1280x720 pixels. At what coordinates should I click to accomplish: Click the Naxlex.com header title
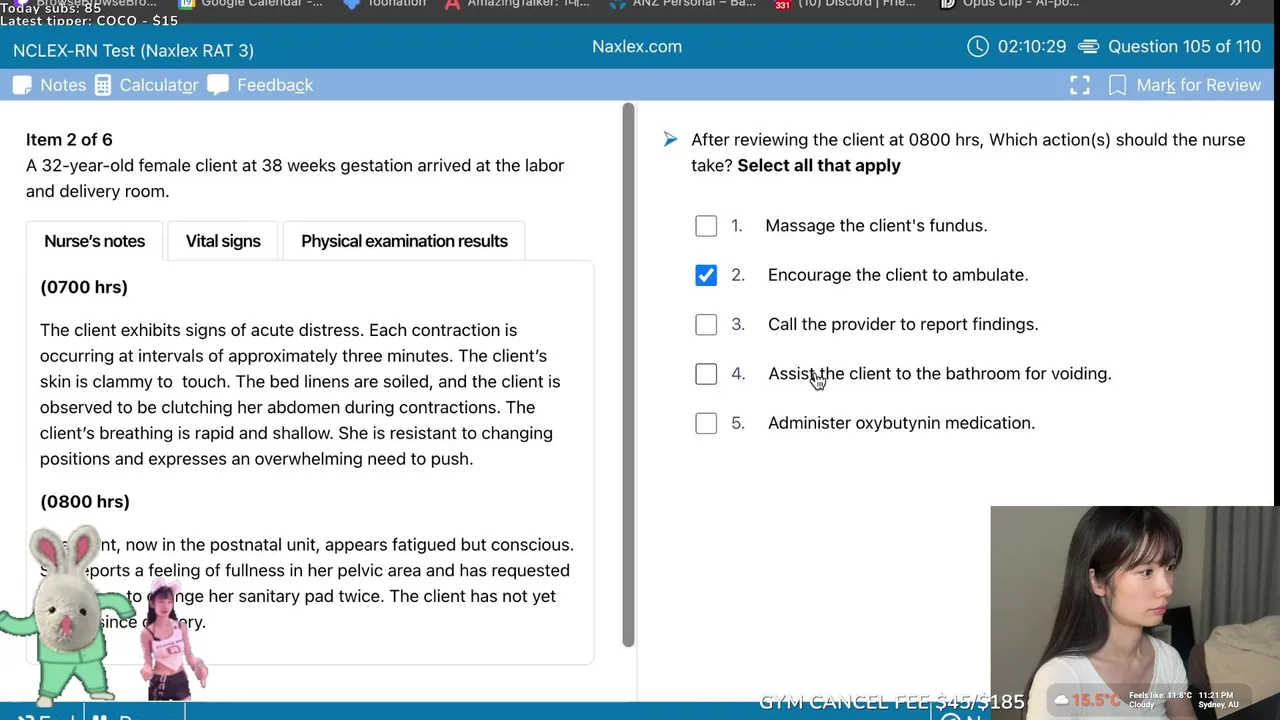(637, 46)
